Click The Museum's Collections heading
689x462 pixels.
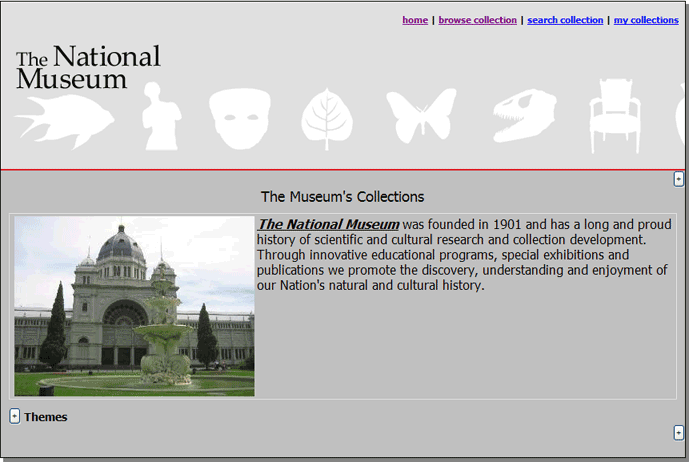point(342,197)
